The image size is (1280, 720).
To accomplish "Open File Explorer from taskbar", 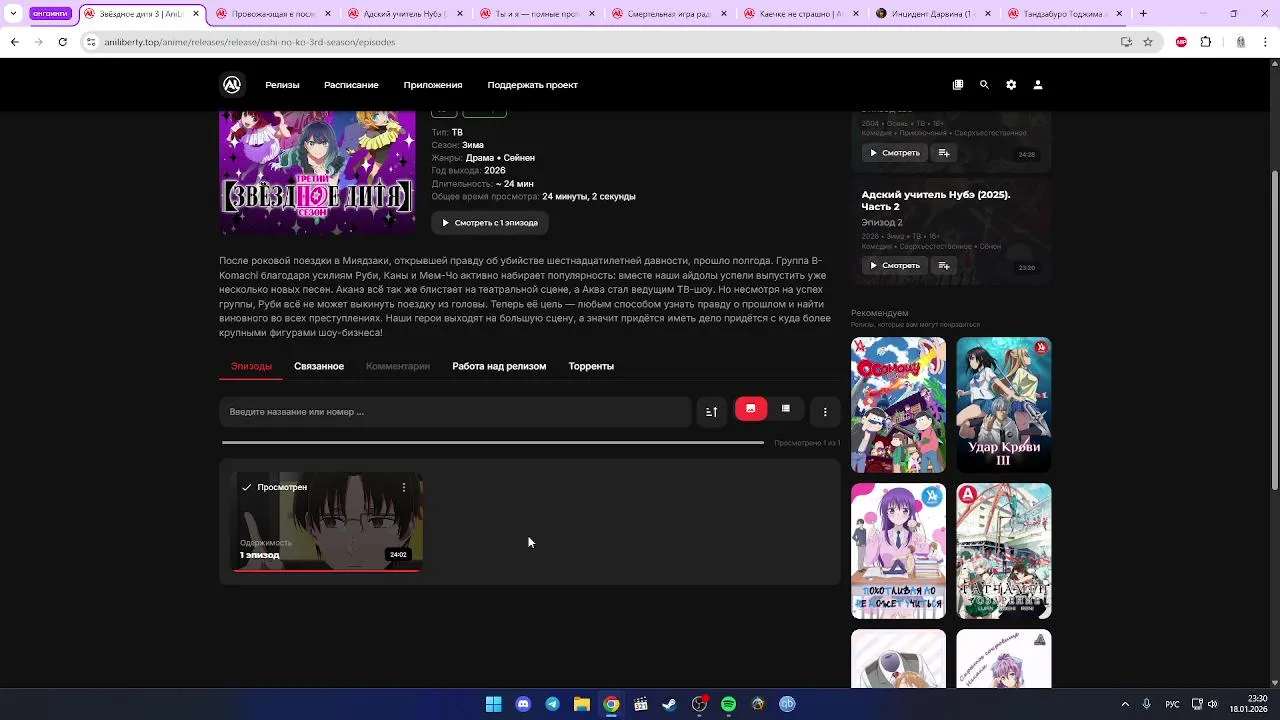I will pos(581,704).
